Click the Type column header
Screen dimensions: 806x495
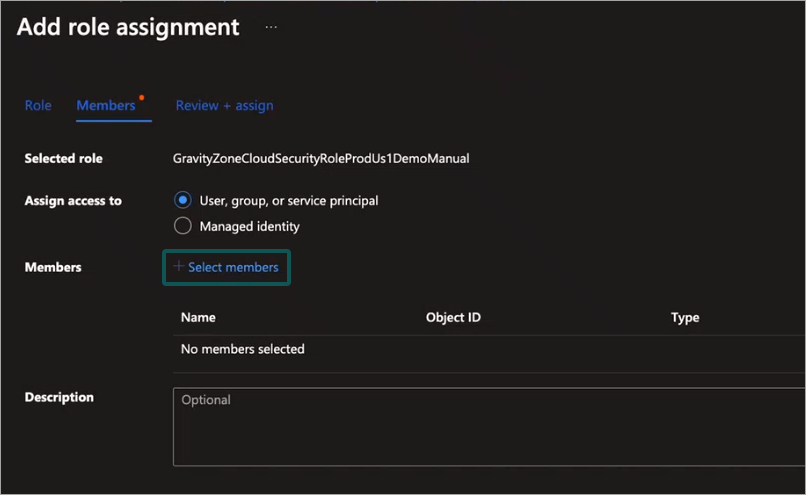pos(685,317)
